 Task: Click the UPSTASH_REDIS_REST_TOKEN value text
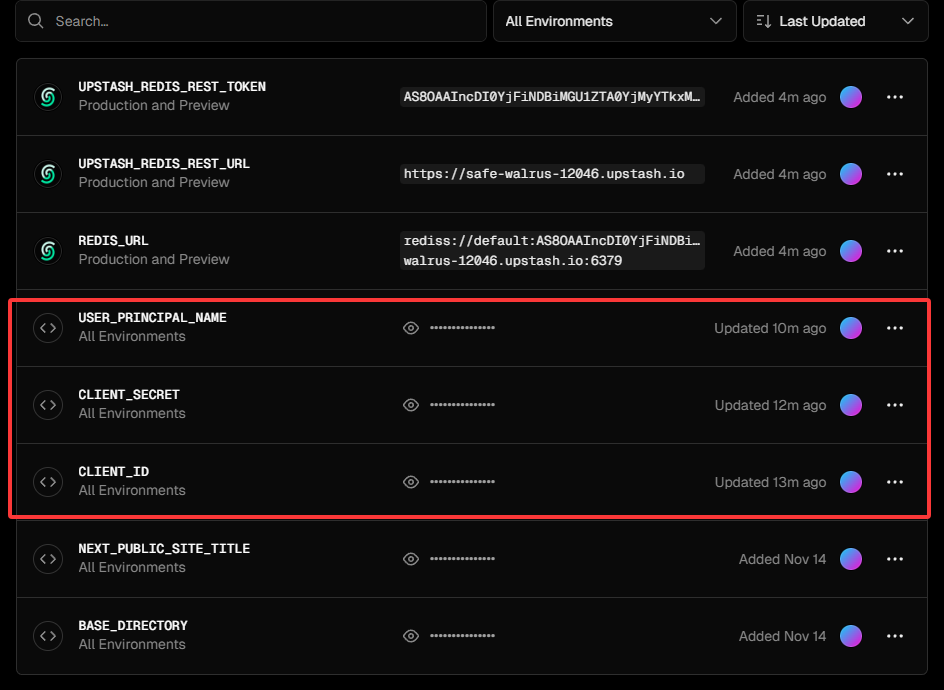(552, 97)
